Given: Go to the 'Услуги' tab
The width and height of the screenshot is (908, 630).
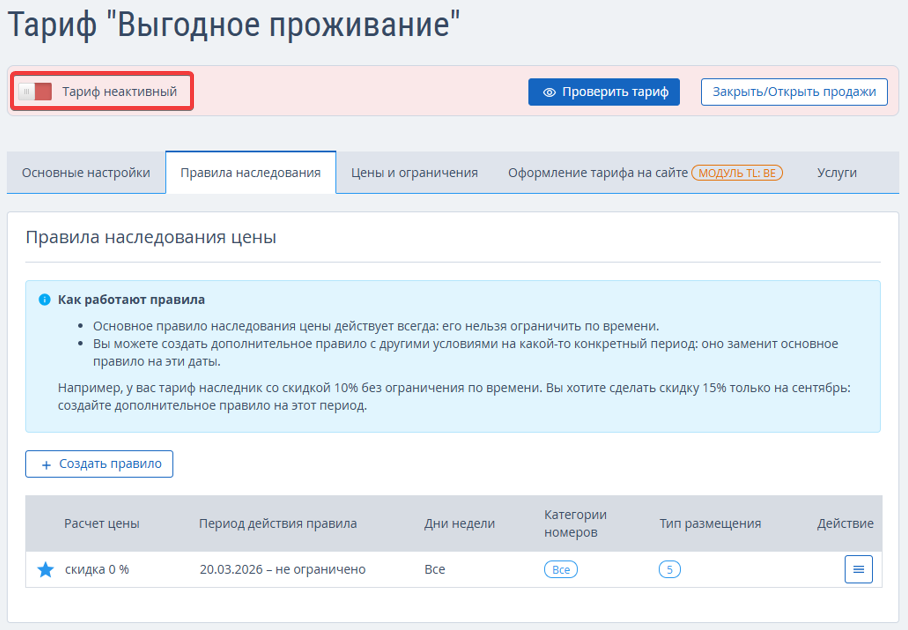Looking at the screenshot, I should click(837, 173).
